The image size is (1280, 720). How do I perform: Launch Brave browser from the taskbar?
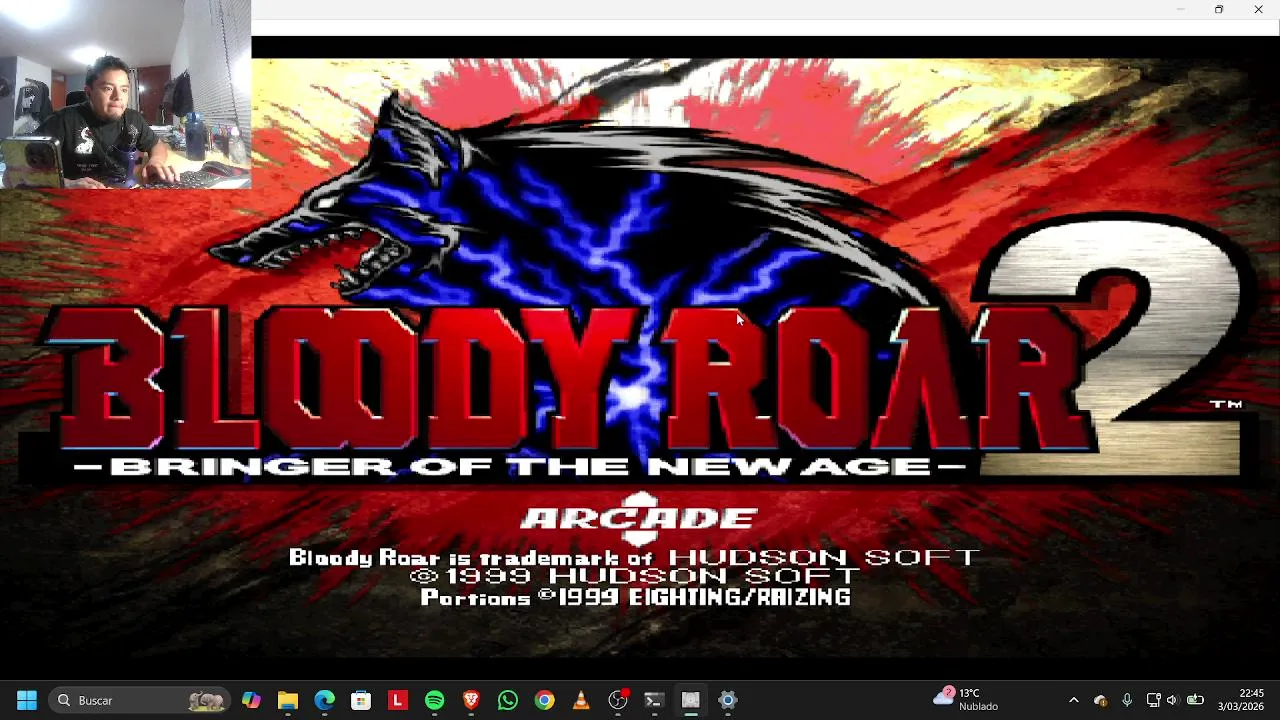(471, 700)
